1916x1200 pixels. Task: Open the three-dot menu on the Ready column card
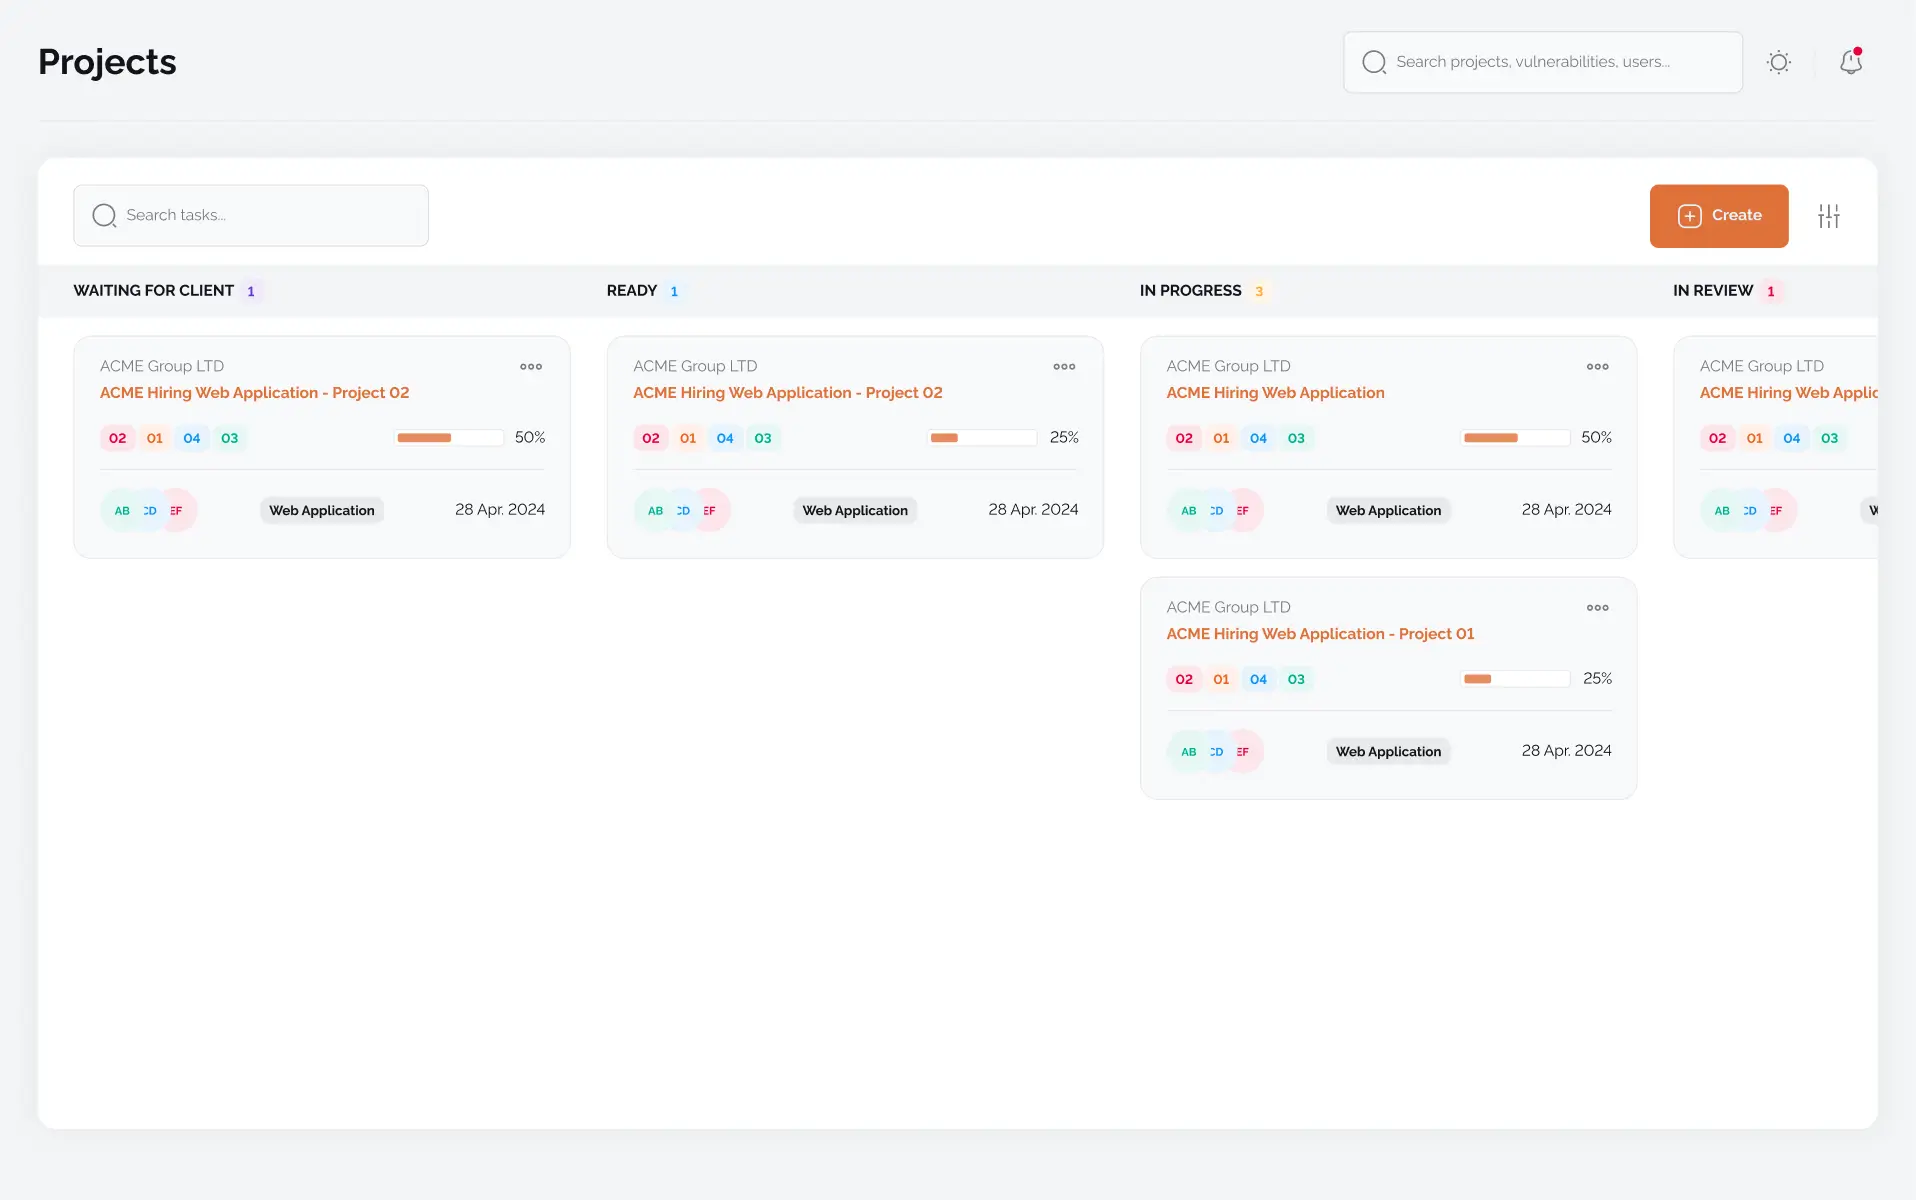(1064, 367)
